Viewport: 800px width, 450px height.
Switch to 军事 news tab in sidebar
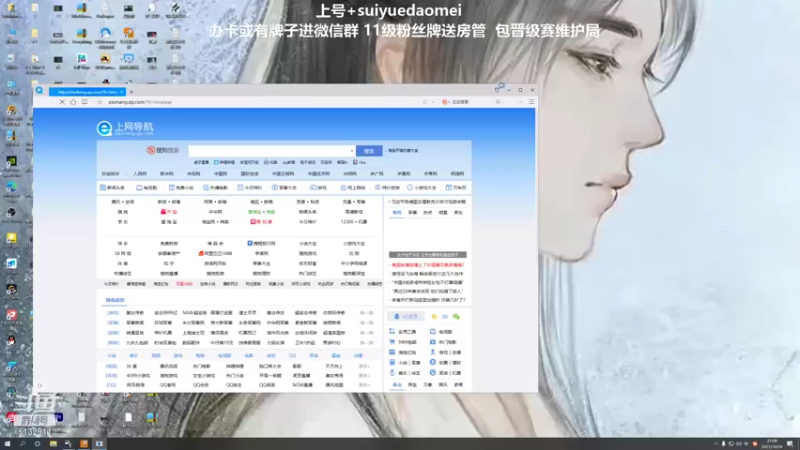412,213
